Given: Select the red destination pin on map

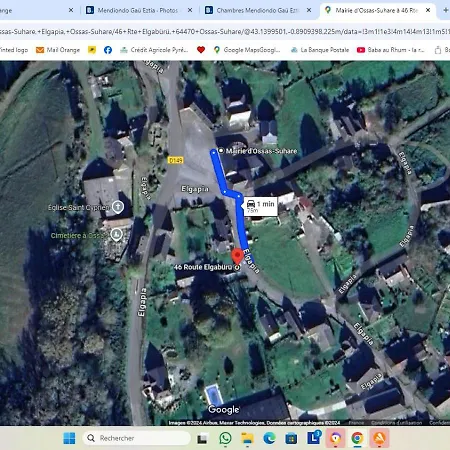Looking at the screenshot, I should pos(237,256).
